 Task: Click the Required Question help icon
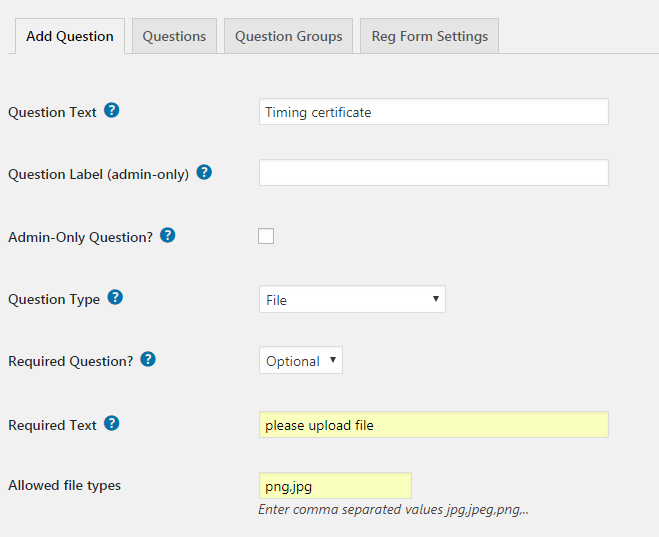click(x=148, y=359)
